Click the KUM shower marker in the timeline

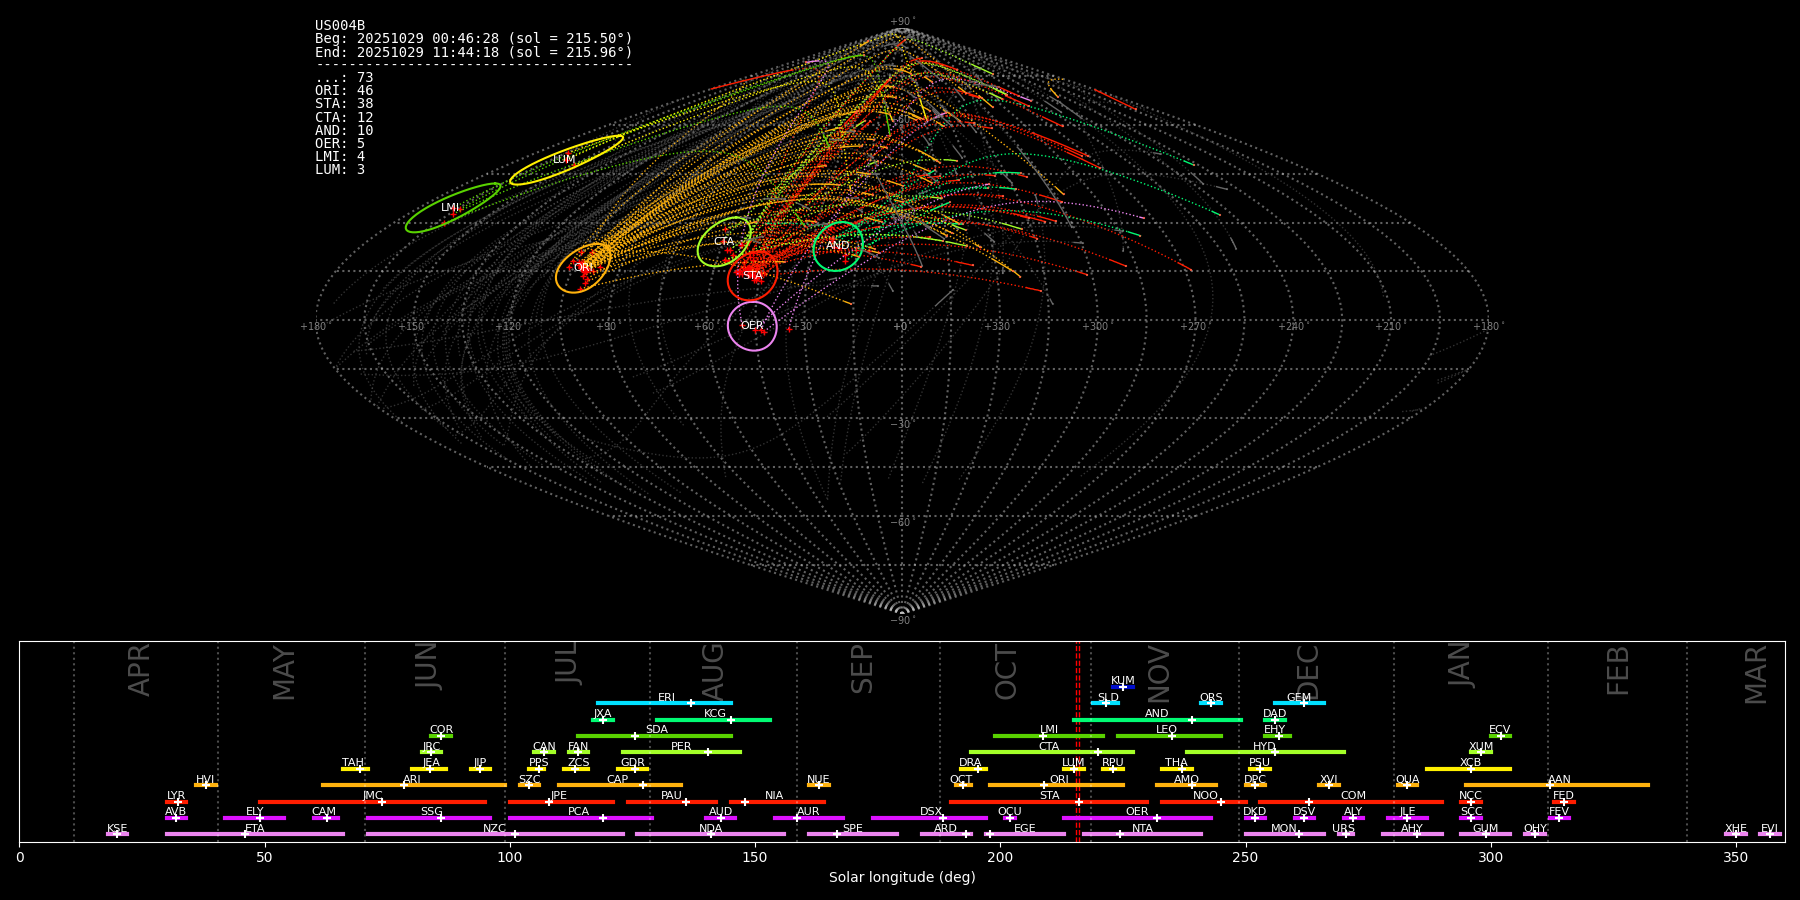[x=1123, y=687]
